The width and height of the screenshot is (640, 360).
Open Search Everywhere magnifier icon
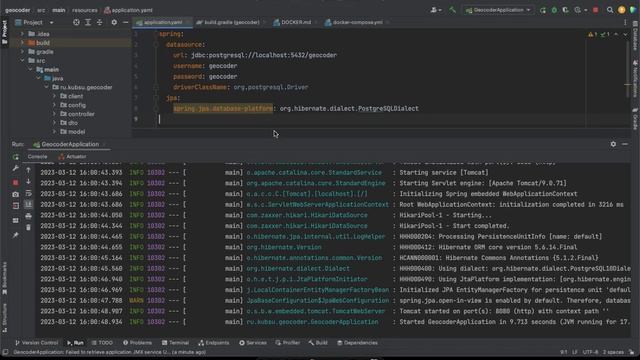610,10
